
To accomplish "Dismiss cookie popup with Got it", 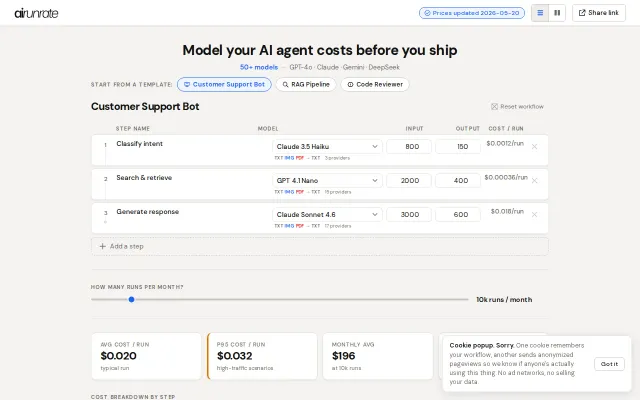I will (609, 364).
